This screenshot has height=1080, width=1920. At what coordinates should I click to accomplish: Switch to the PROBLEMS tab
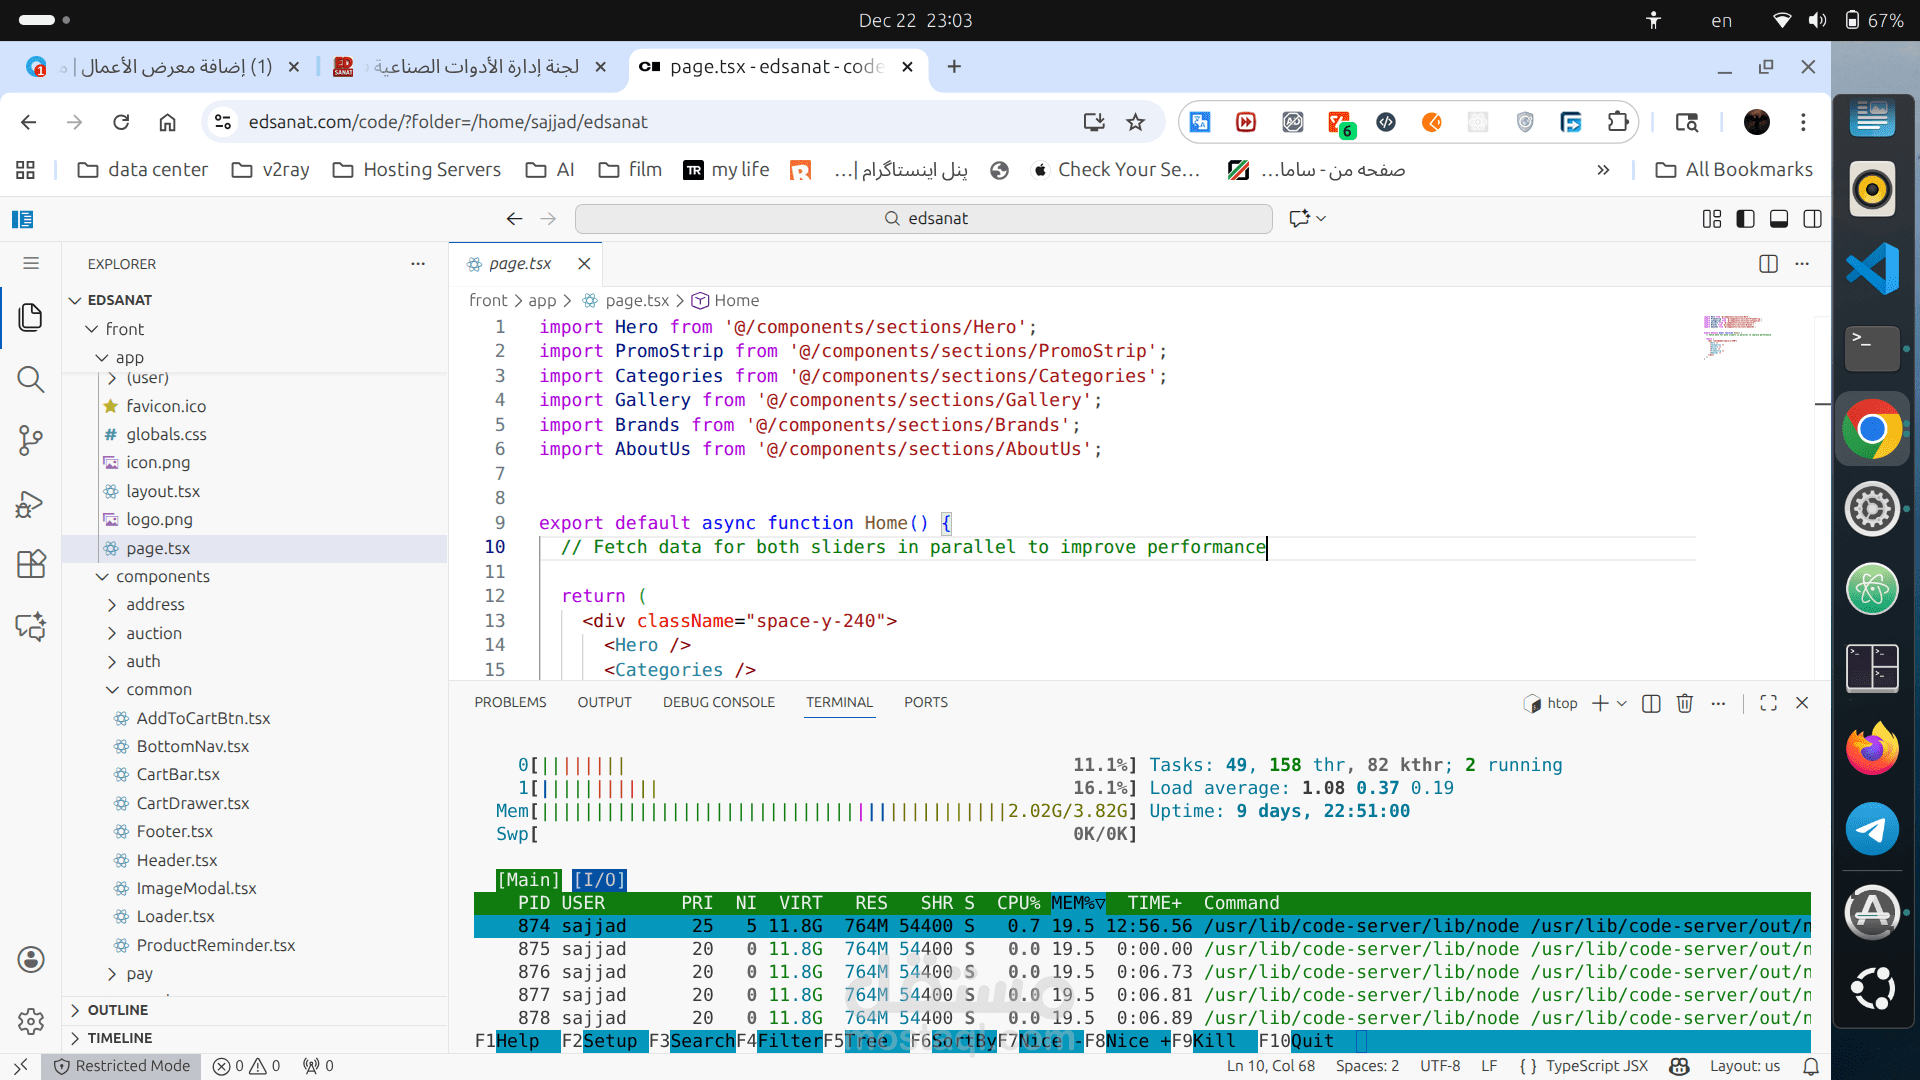510,702
